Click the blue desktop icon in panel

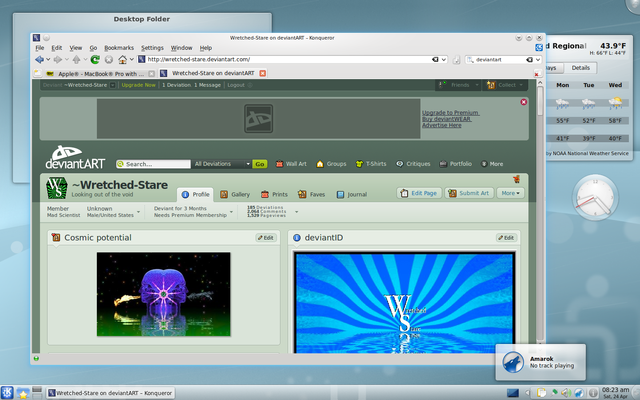coord(513,393)
